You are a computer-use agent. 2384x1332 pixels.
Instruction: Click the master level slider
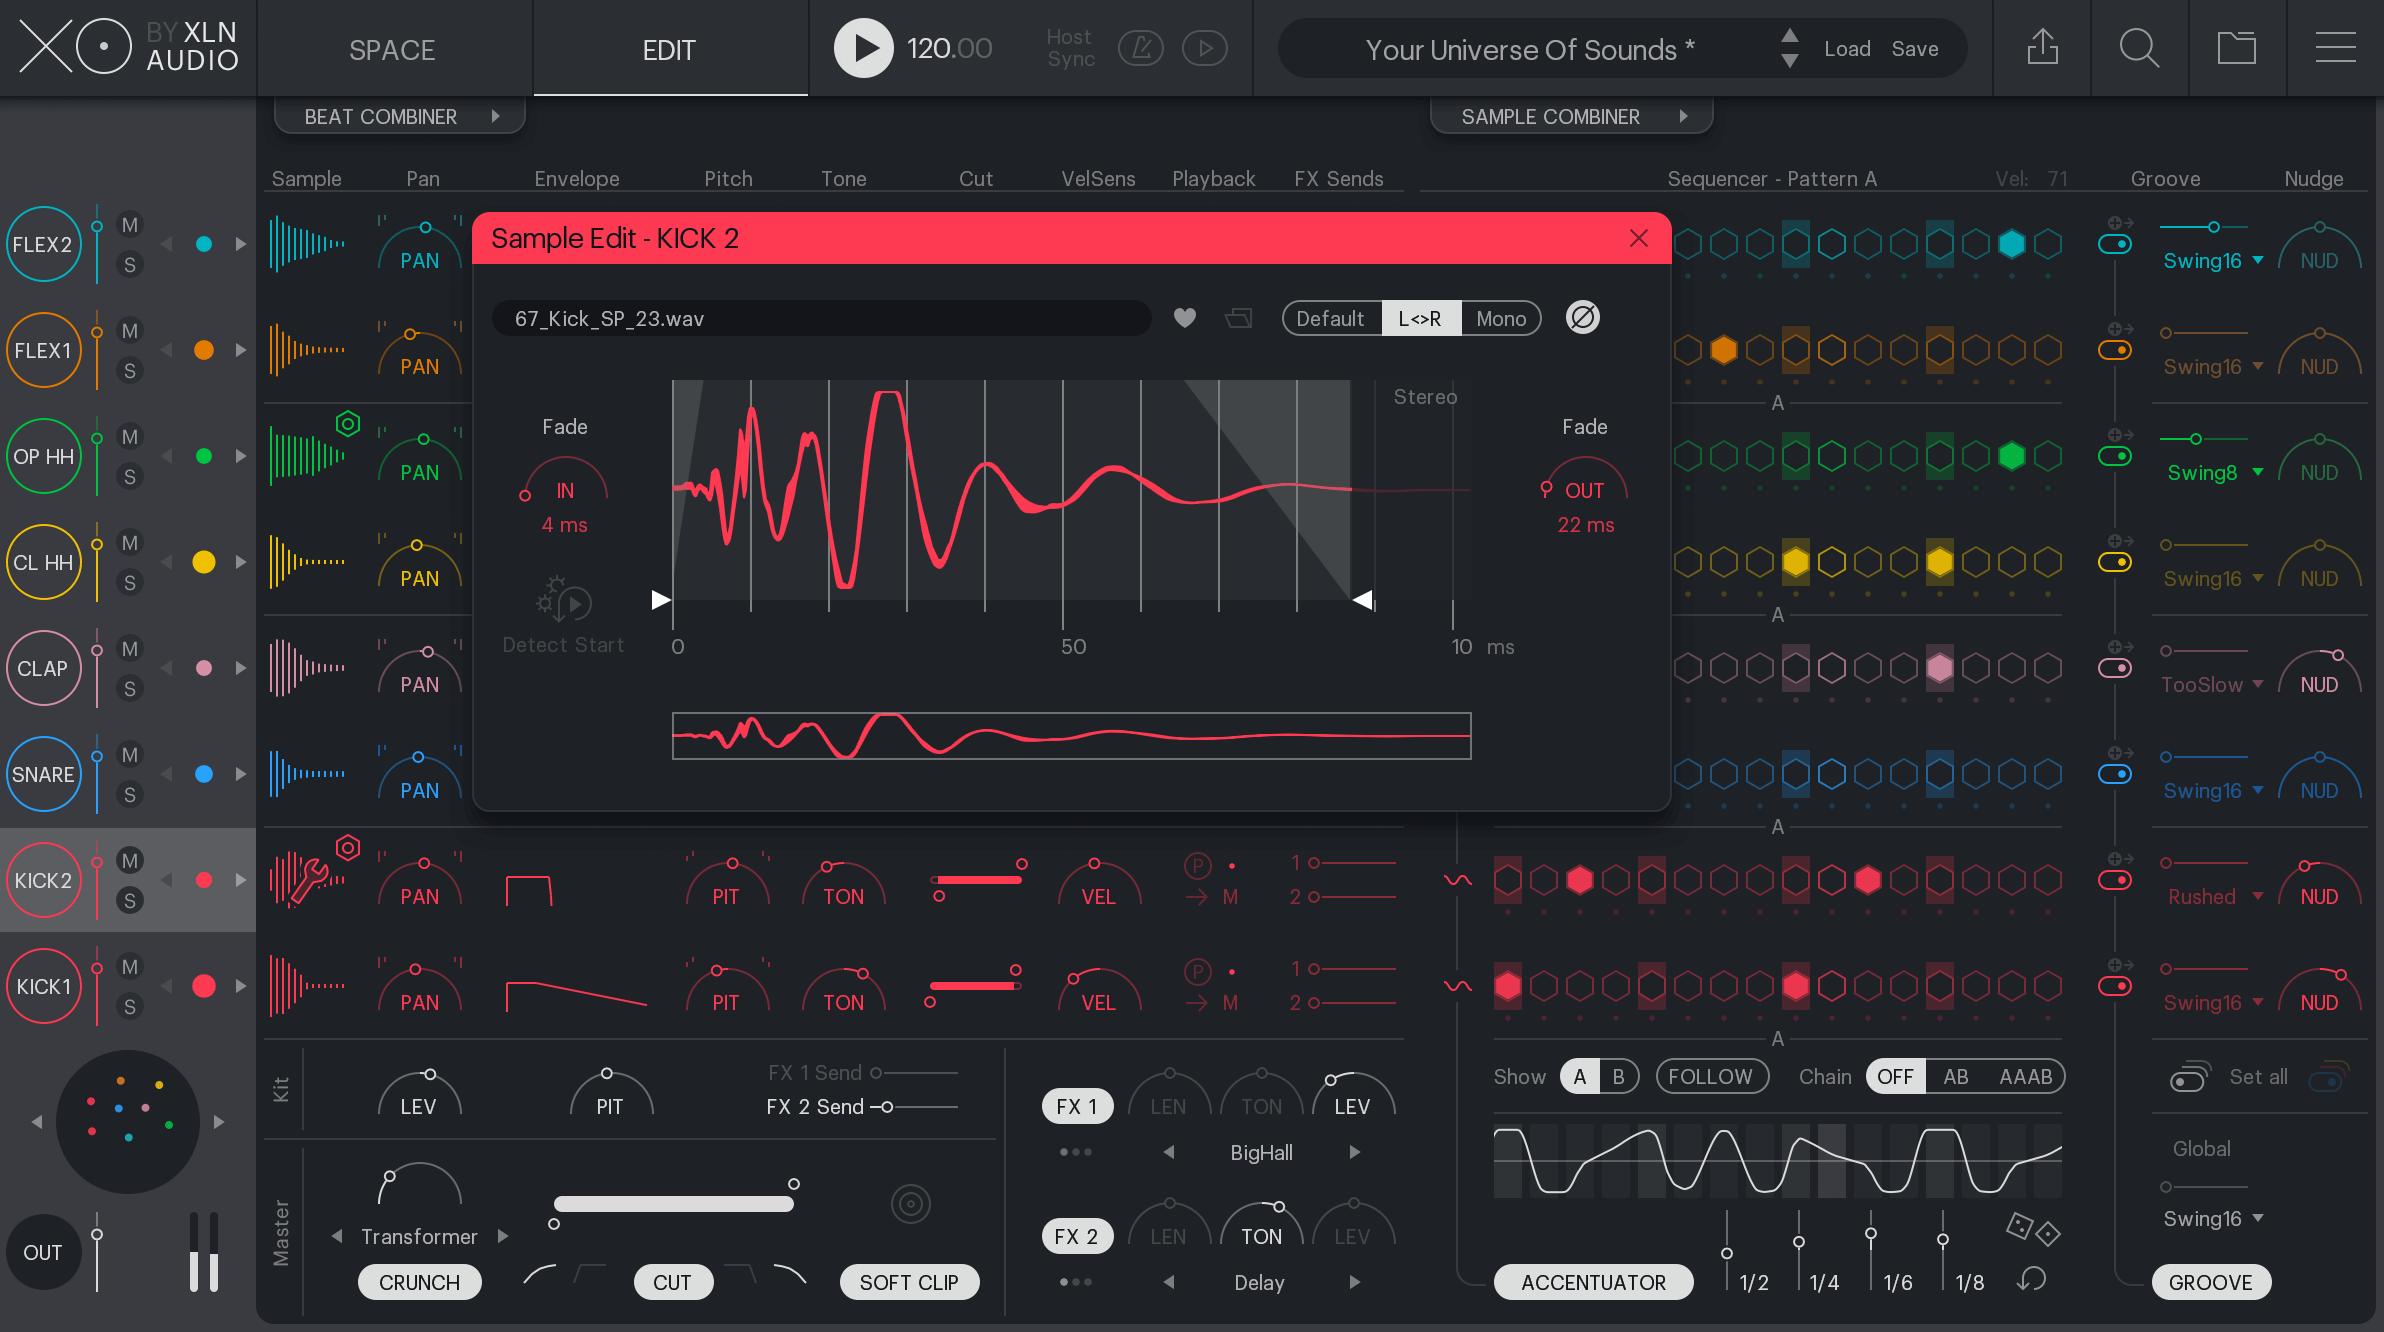(x=673, y=1203)
